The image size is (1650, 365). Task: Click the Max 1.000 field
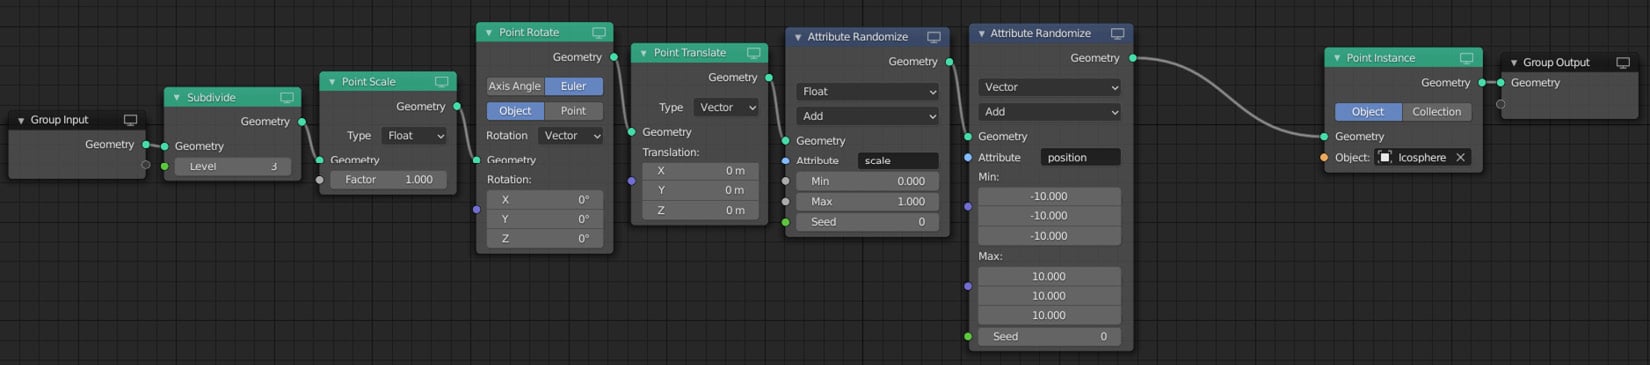click(867, 202)
